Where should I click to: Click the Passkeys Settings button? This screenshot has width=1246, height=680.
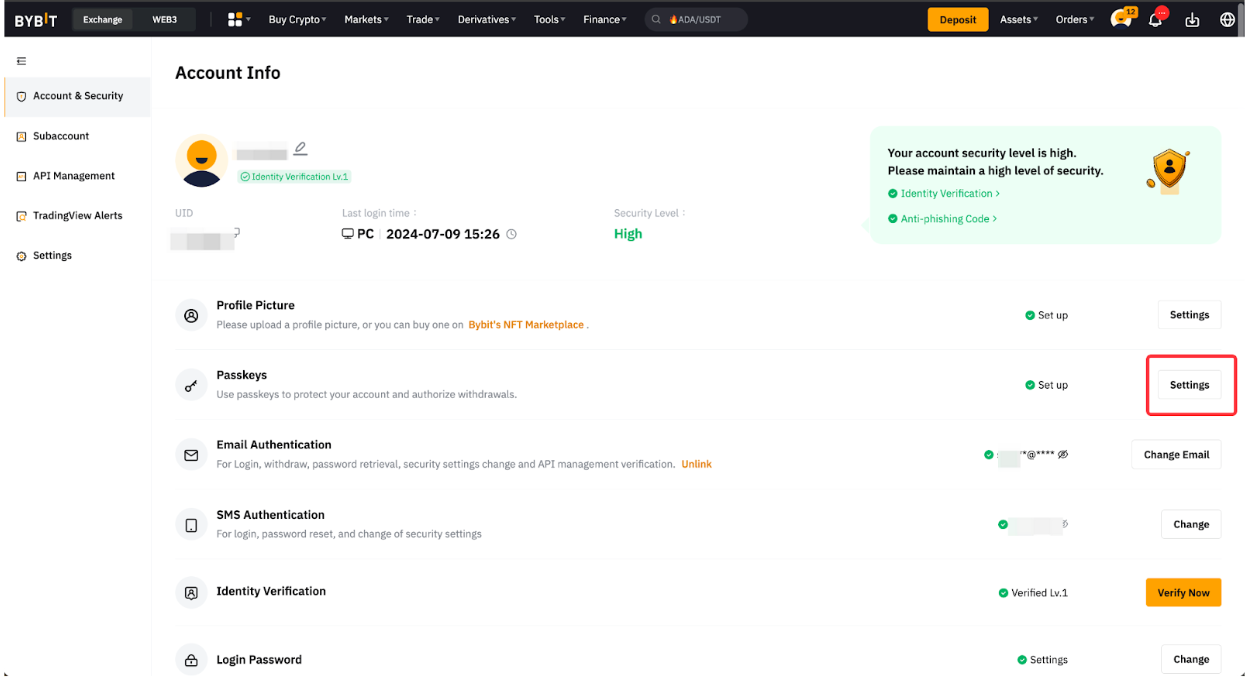[1189, 385]
